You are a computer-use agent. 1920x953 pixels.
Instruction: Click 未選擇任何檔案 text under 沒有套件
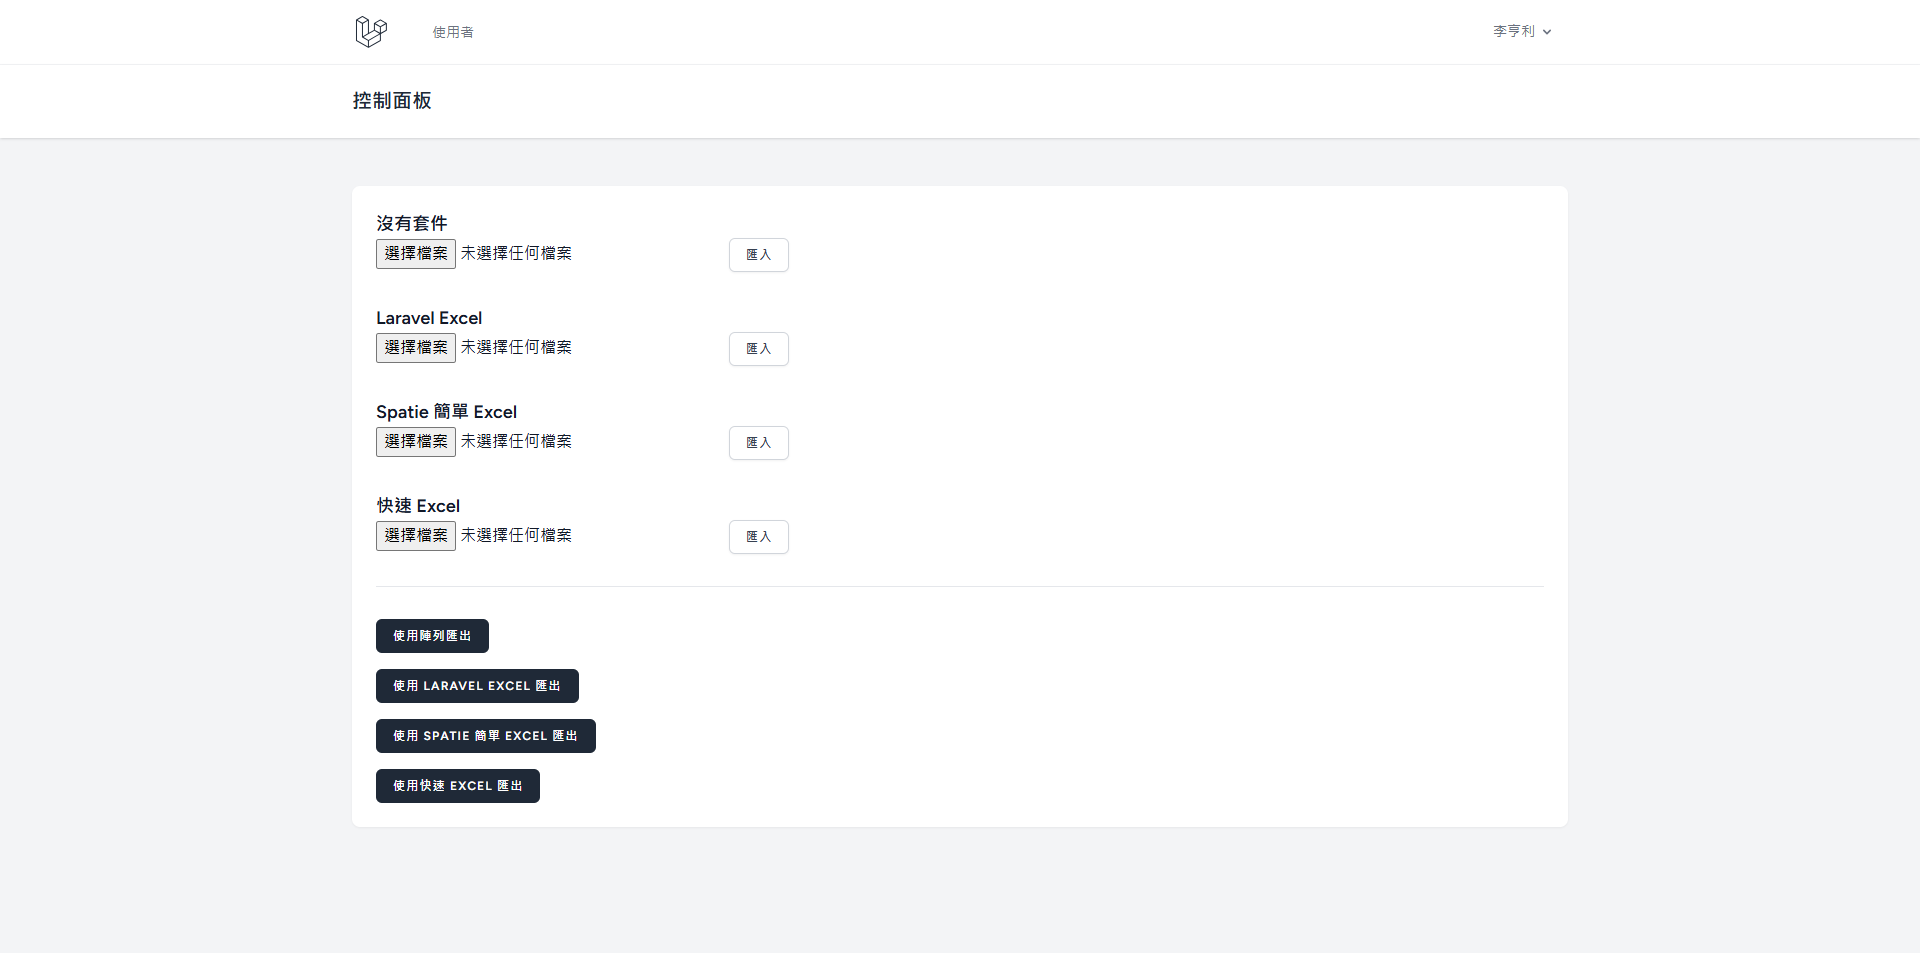[516, 254]
